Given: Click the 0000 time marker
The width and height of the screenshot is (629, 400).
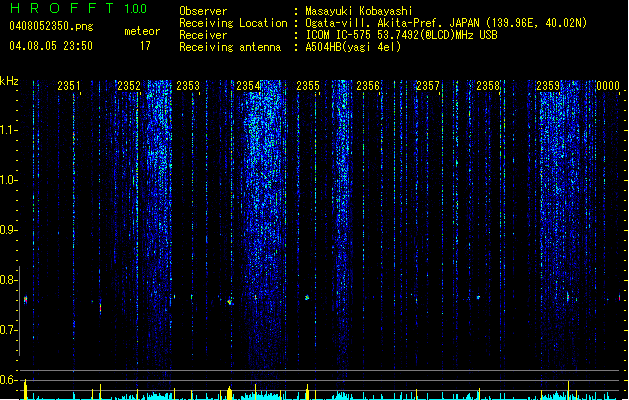Looking at the screenshot, I should pyautogui.click(x=608, y=85).
